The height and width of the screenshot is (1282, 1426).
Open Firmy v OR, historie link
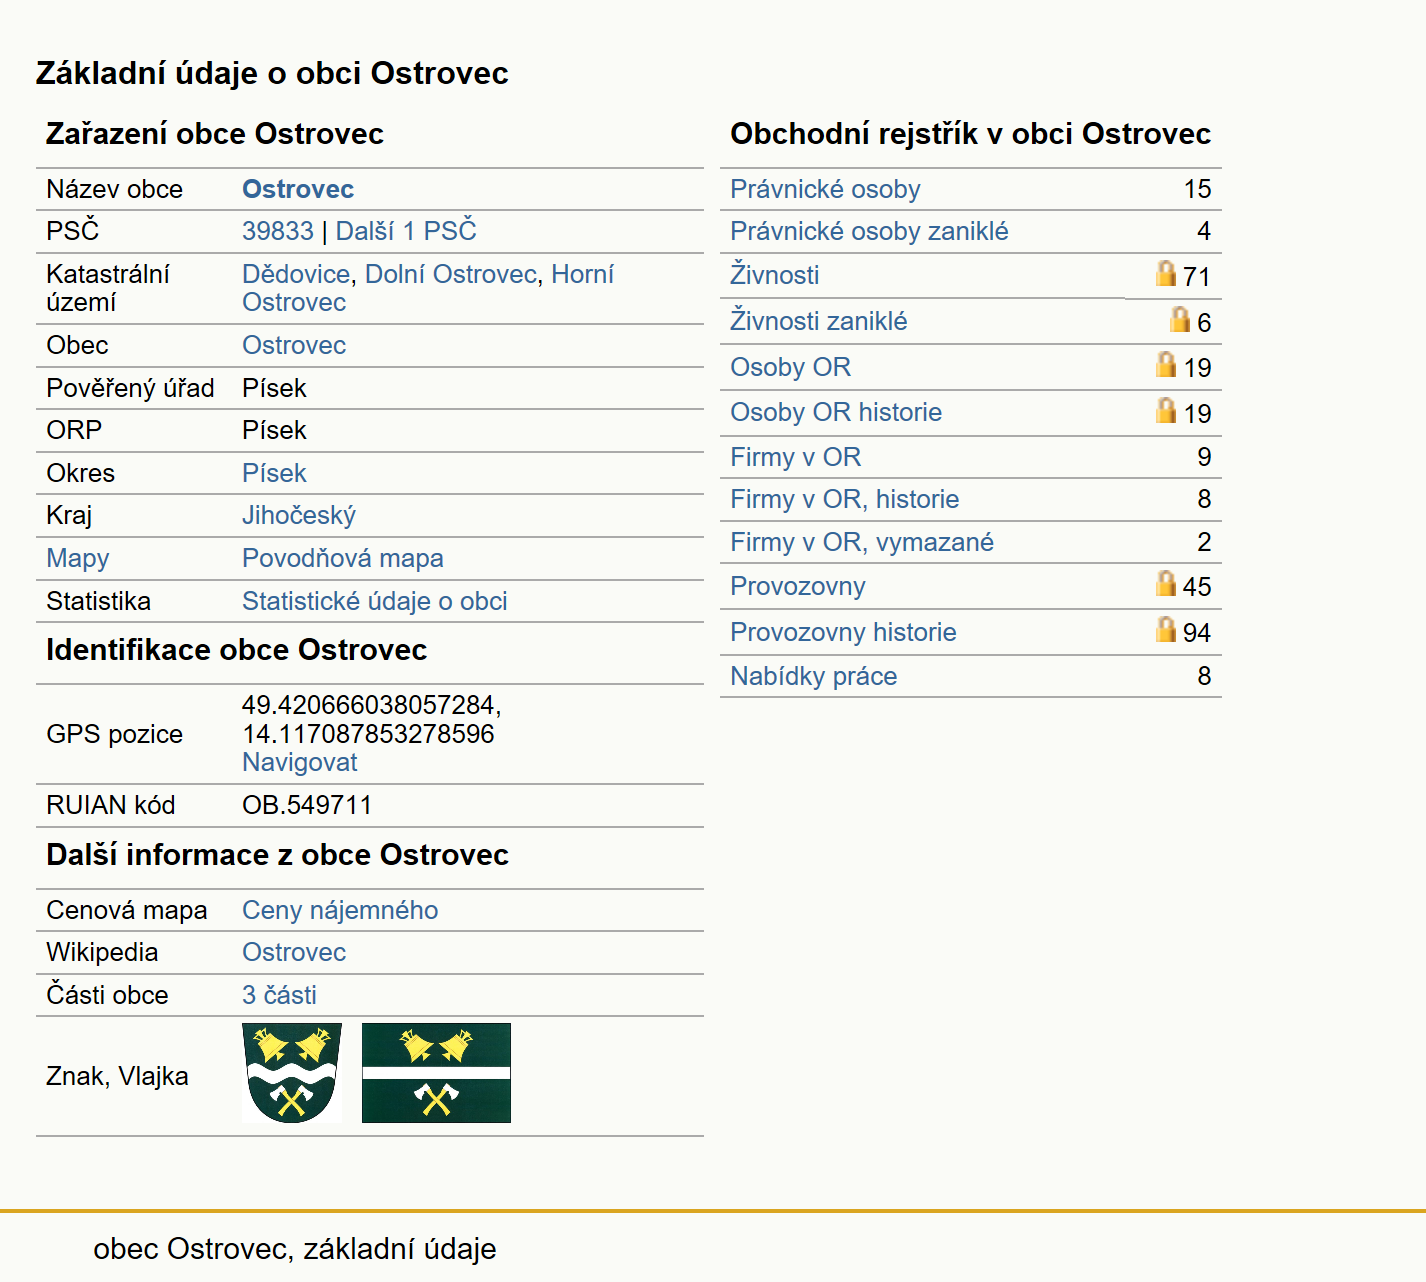coord(845,499)
